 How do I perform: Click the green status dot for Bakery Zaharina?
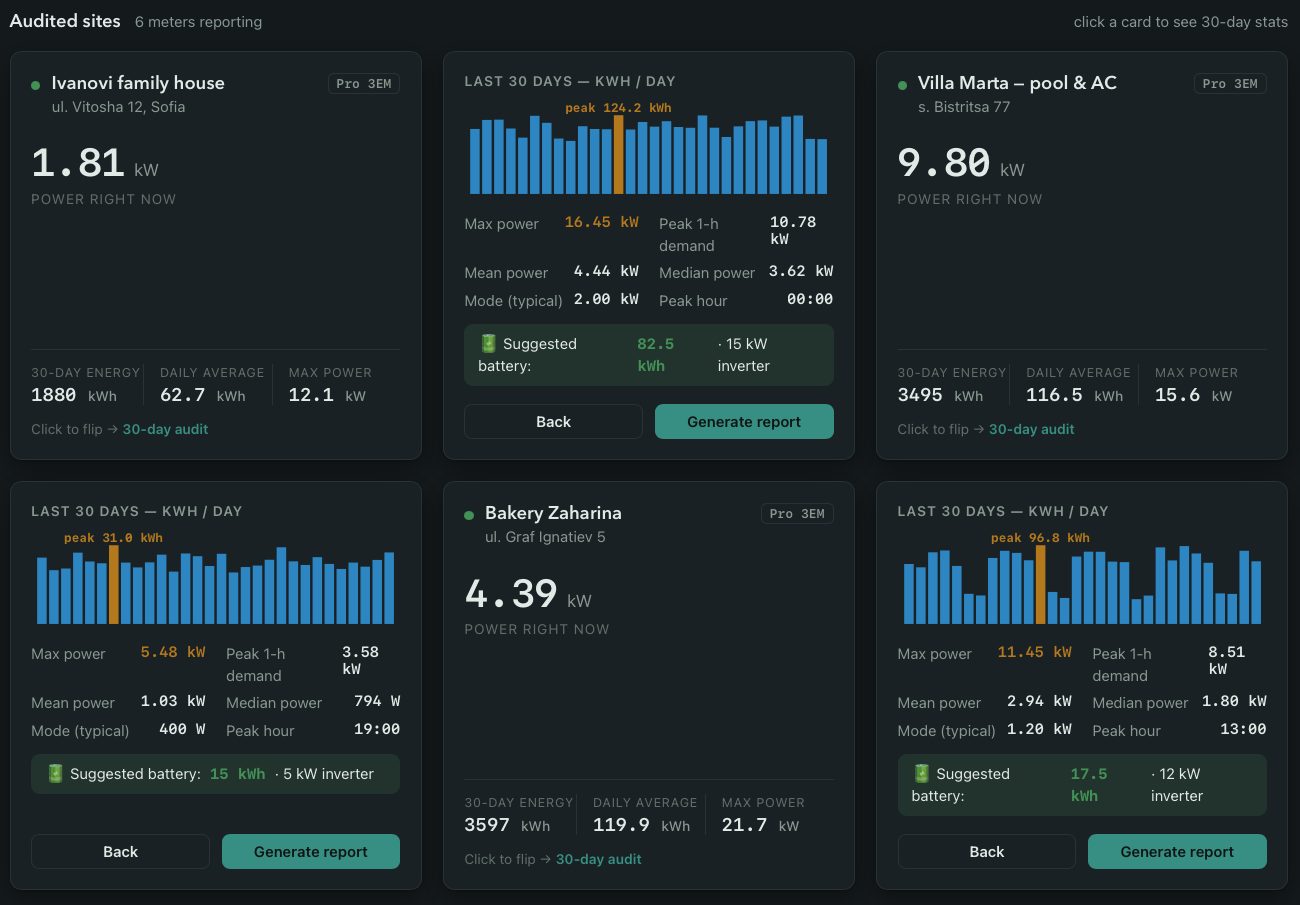click(469, 515)
